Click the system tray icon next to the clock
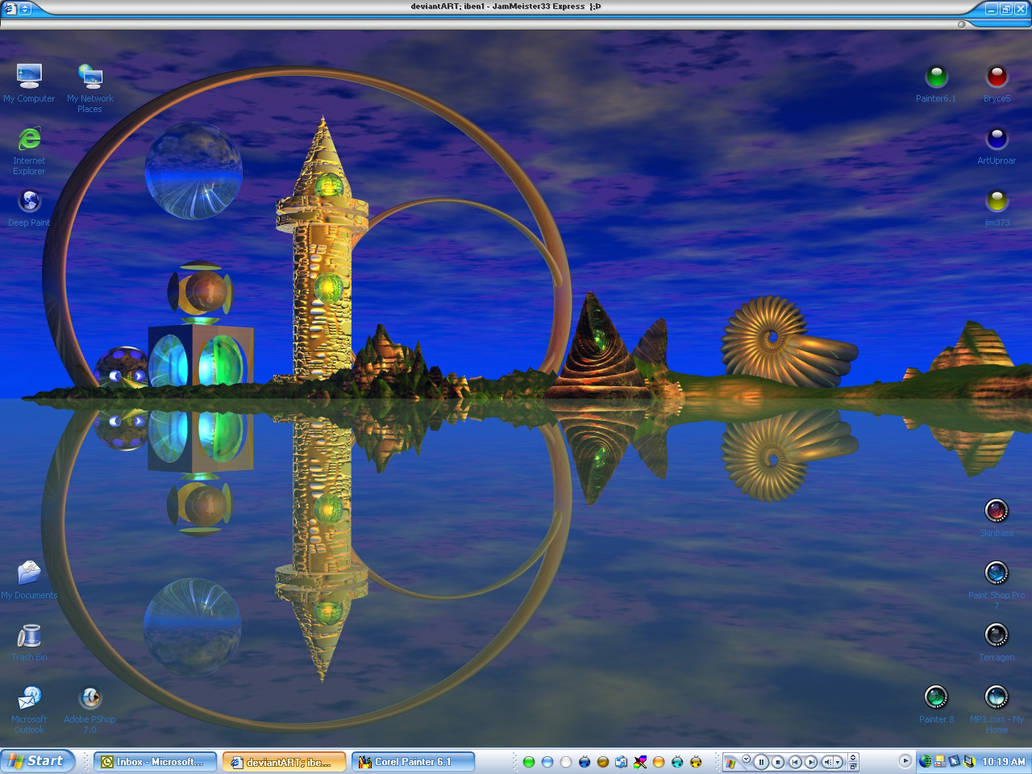Image resolution: width=1032 pixels, height=774 pixels. pyautogui.click(x=969, y=761)
